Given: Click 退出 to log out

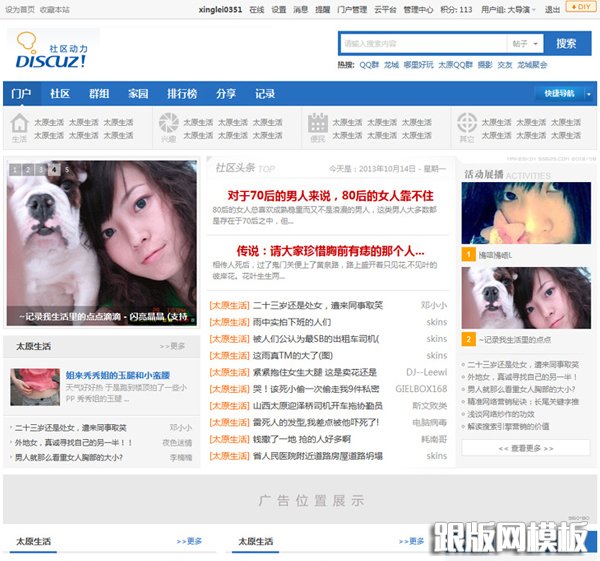Looking at the screenshot, I should coord(552,10).
